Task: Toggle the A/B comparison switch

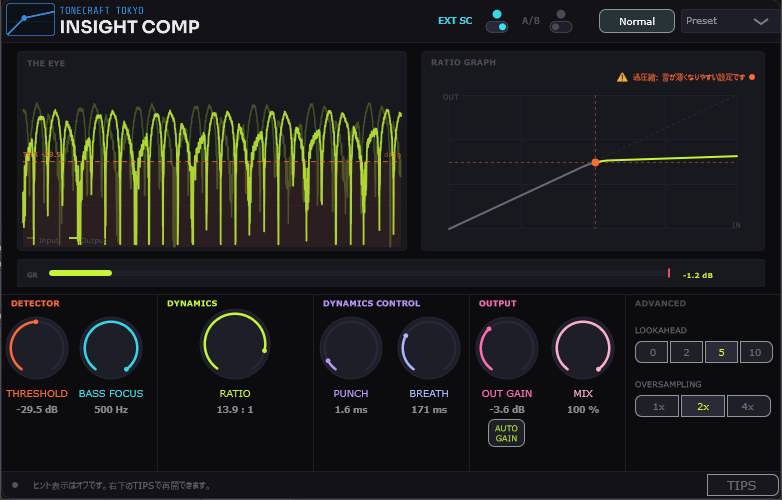Action: coord(562,21)
